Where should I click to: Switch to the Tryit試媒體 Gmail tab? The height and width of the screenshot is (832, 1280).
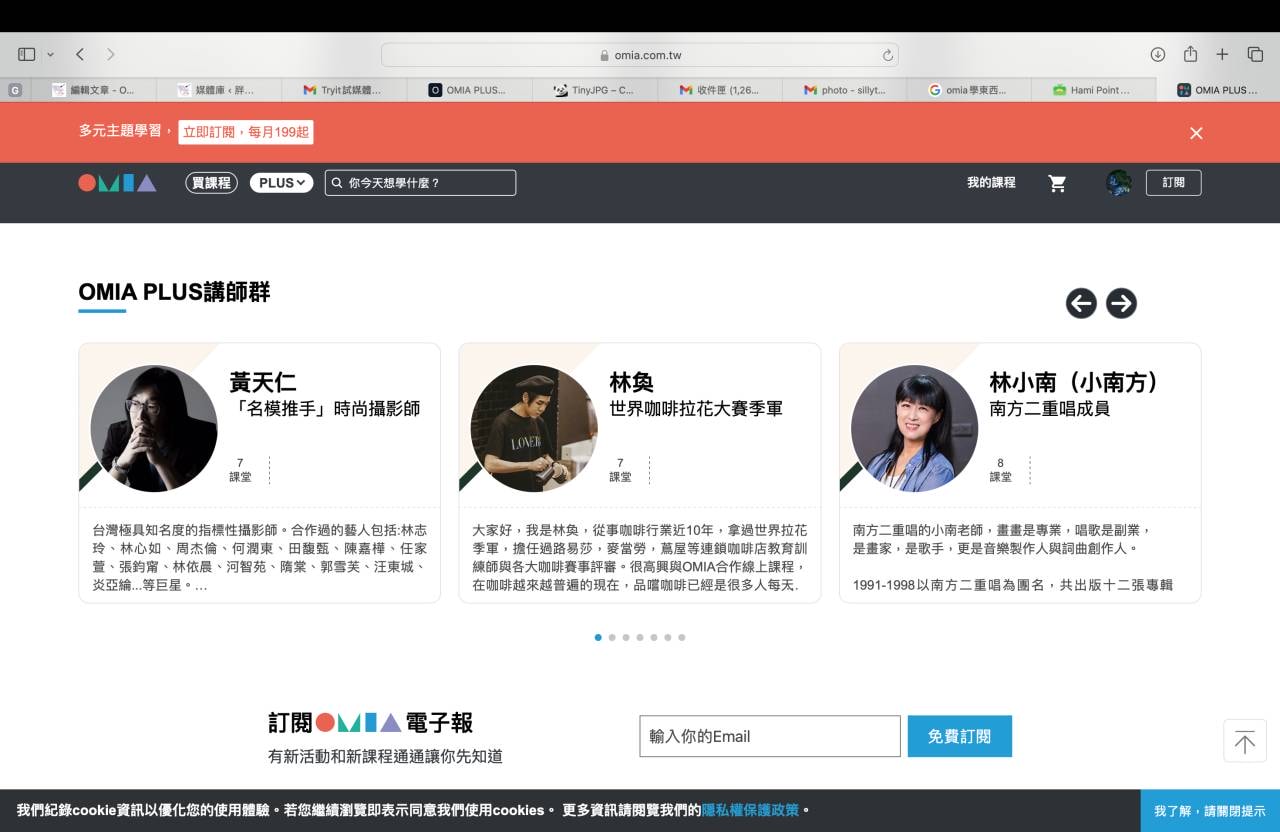tap(343, 90)
